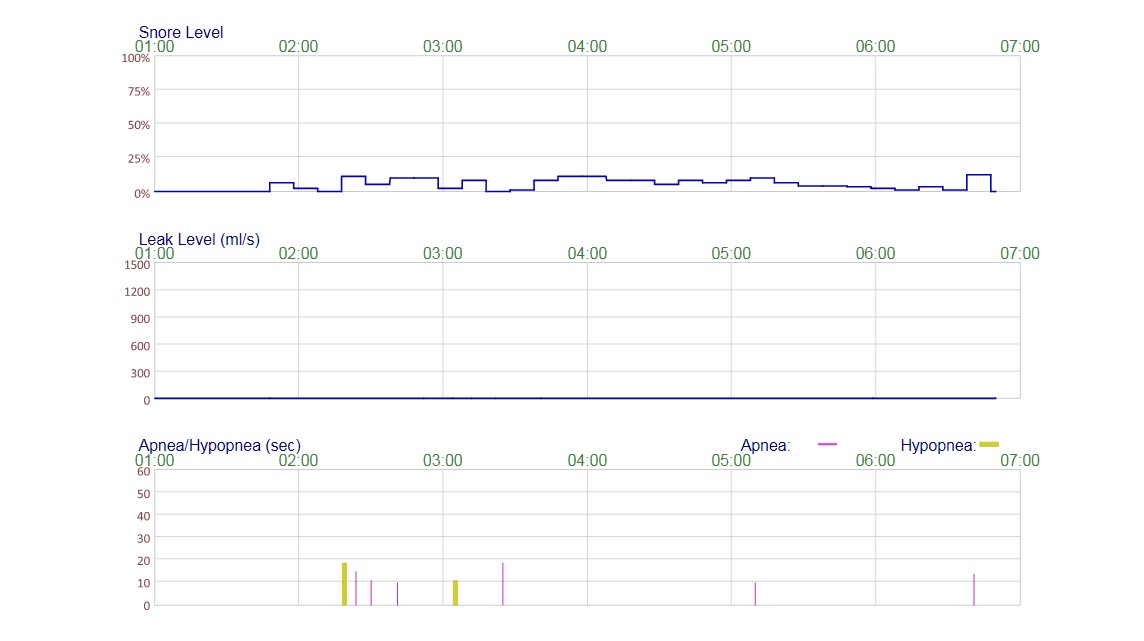Click the 1200 leak axis label
Screen dimensions: 1144x641
(x=137, y=292)
